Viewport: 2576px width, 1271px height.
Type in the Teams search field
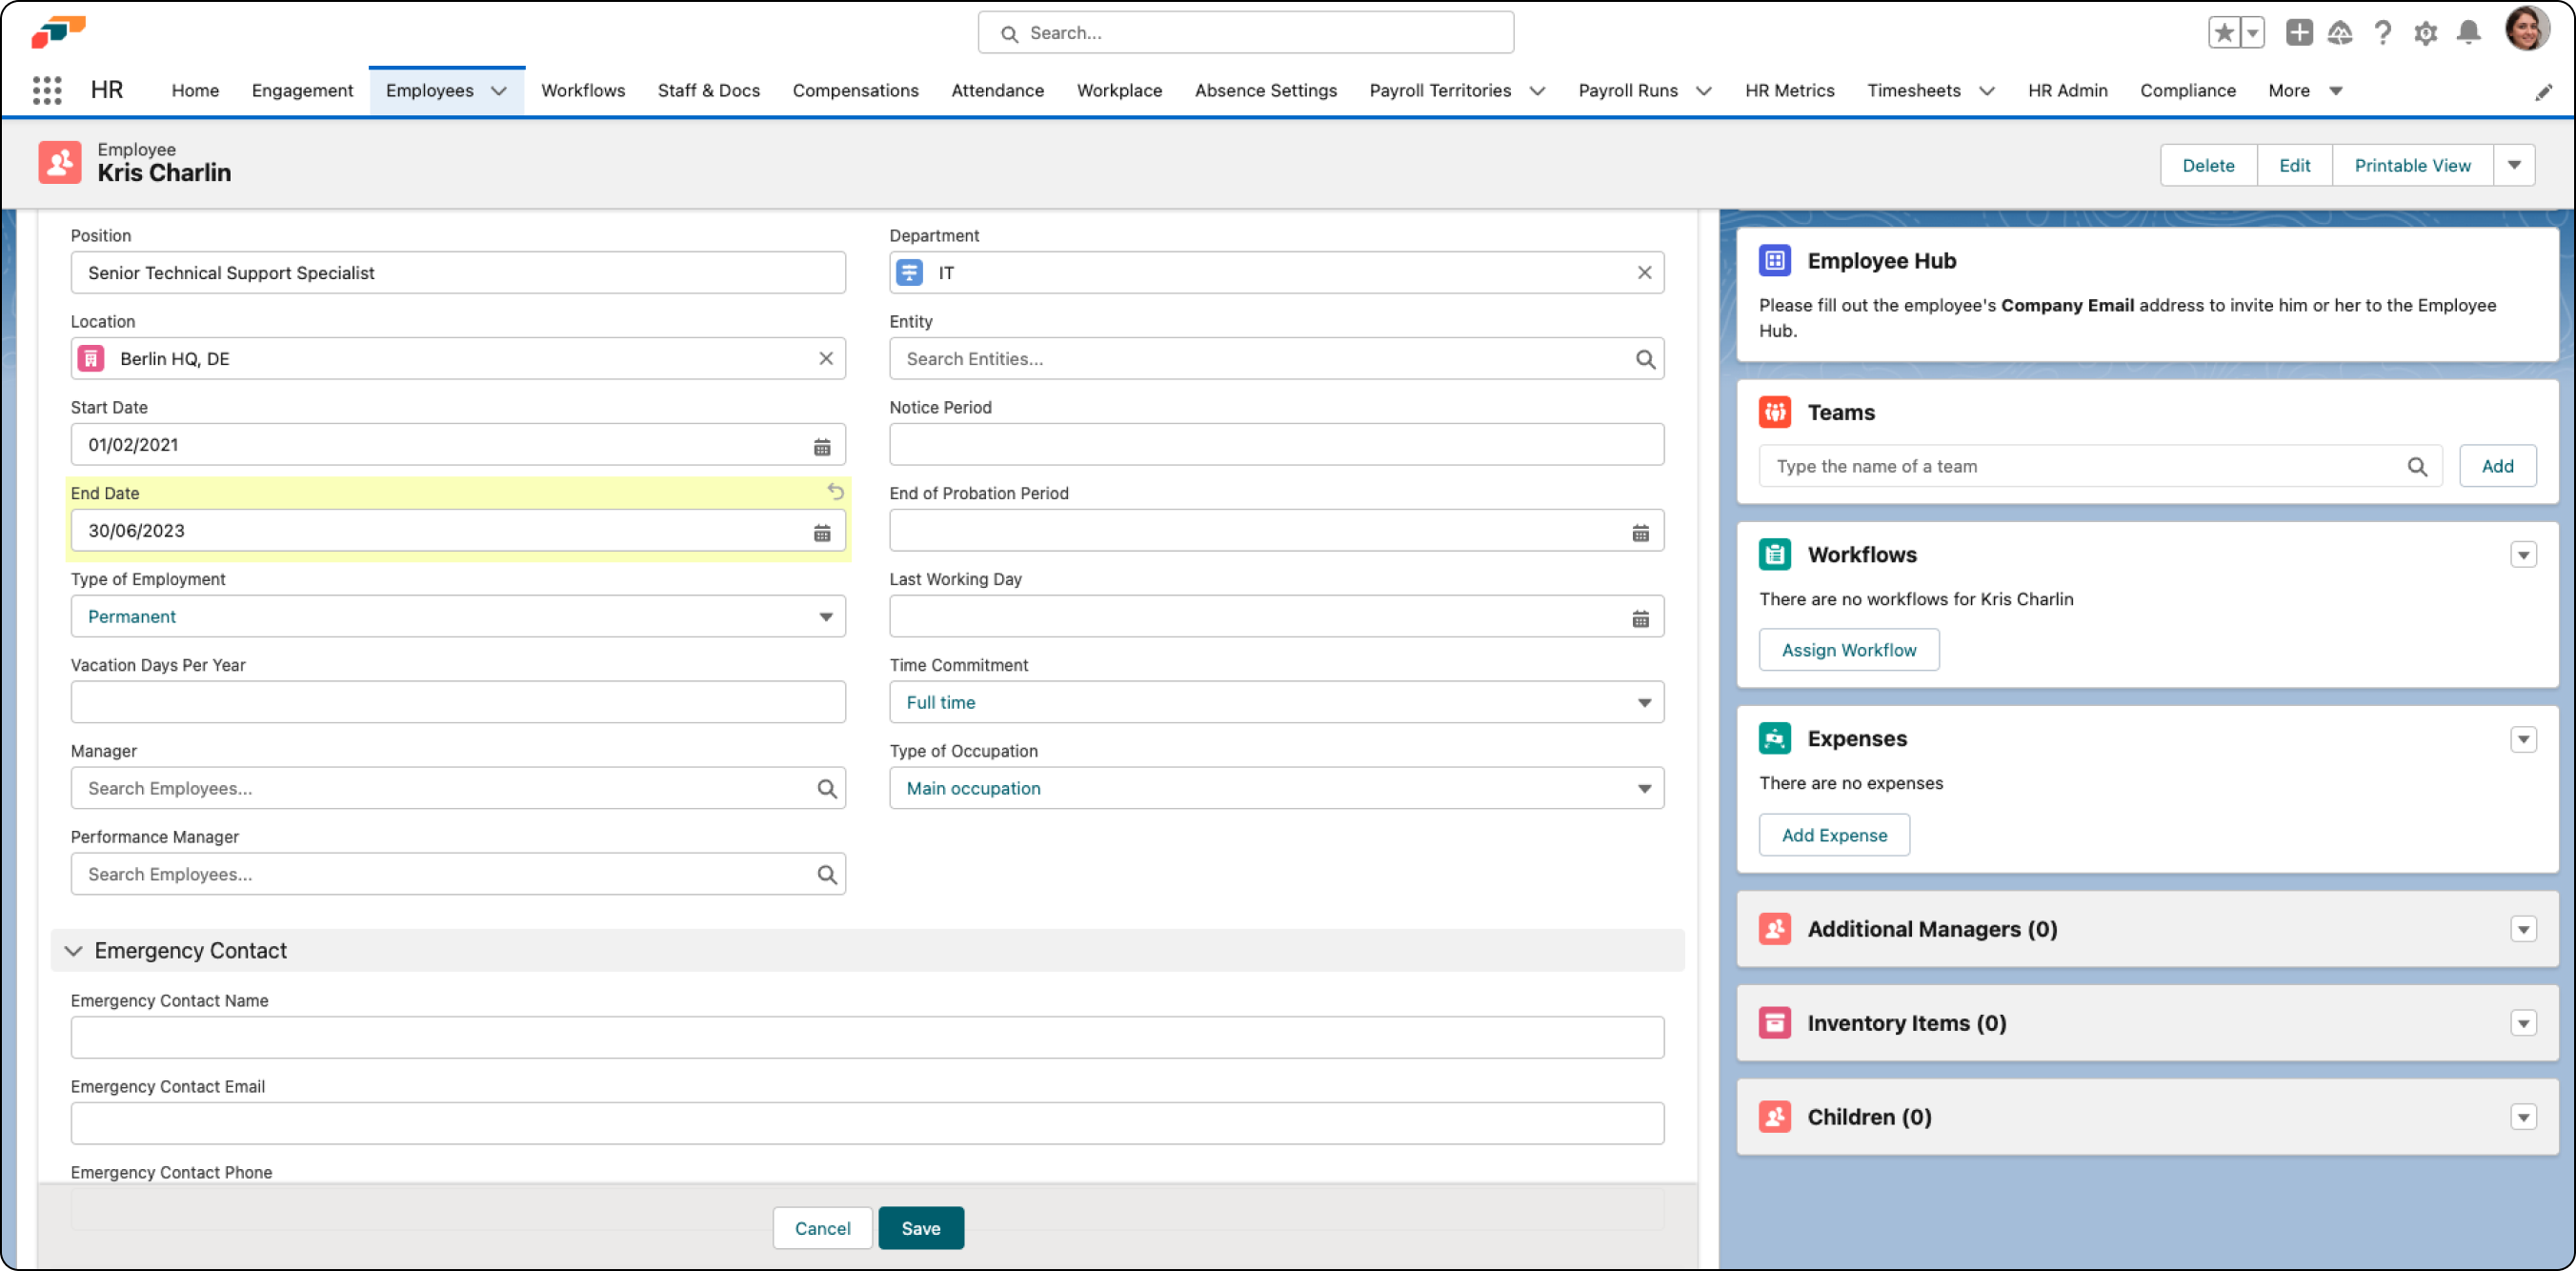pos(2050,466)
